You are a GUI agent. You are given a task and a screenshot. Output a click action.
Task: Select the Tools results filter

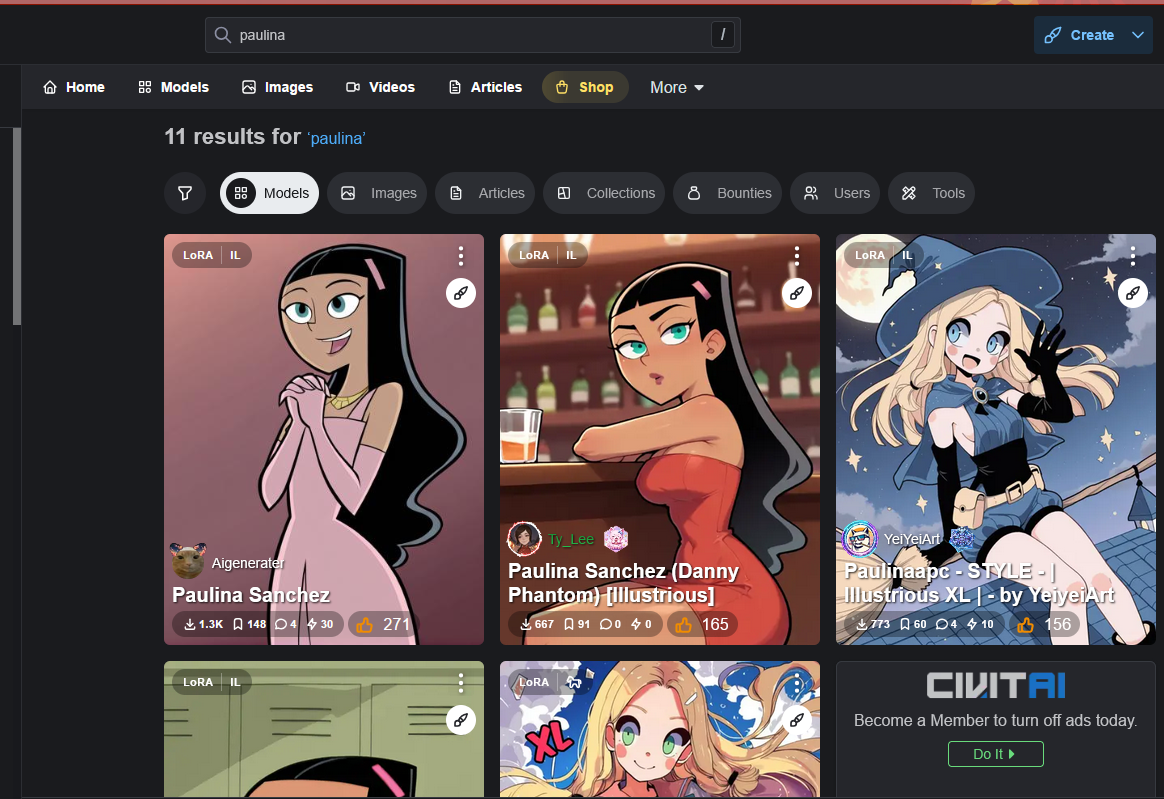click(x=932, y=193)
